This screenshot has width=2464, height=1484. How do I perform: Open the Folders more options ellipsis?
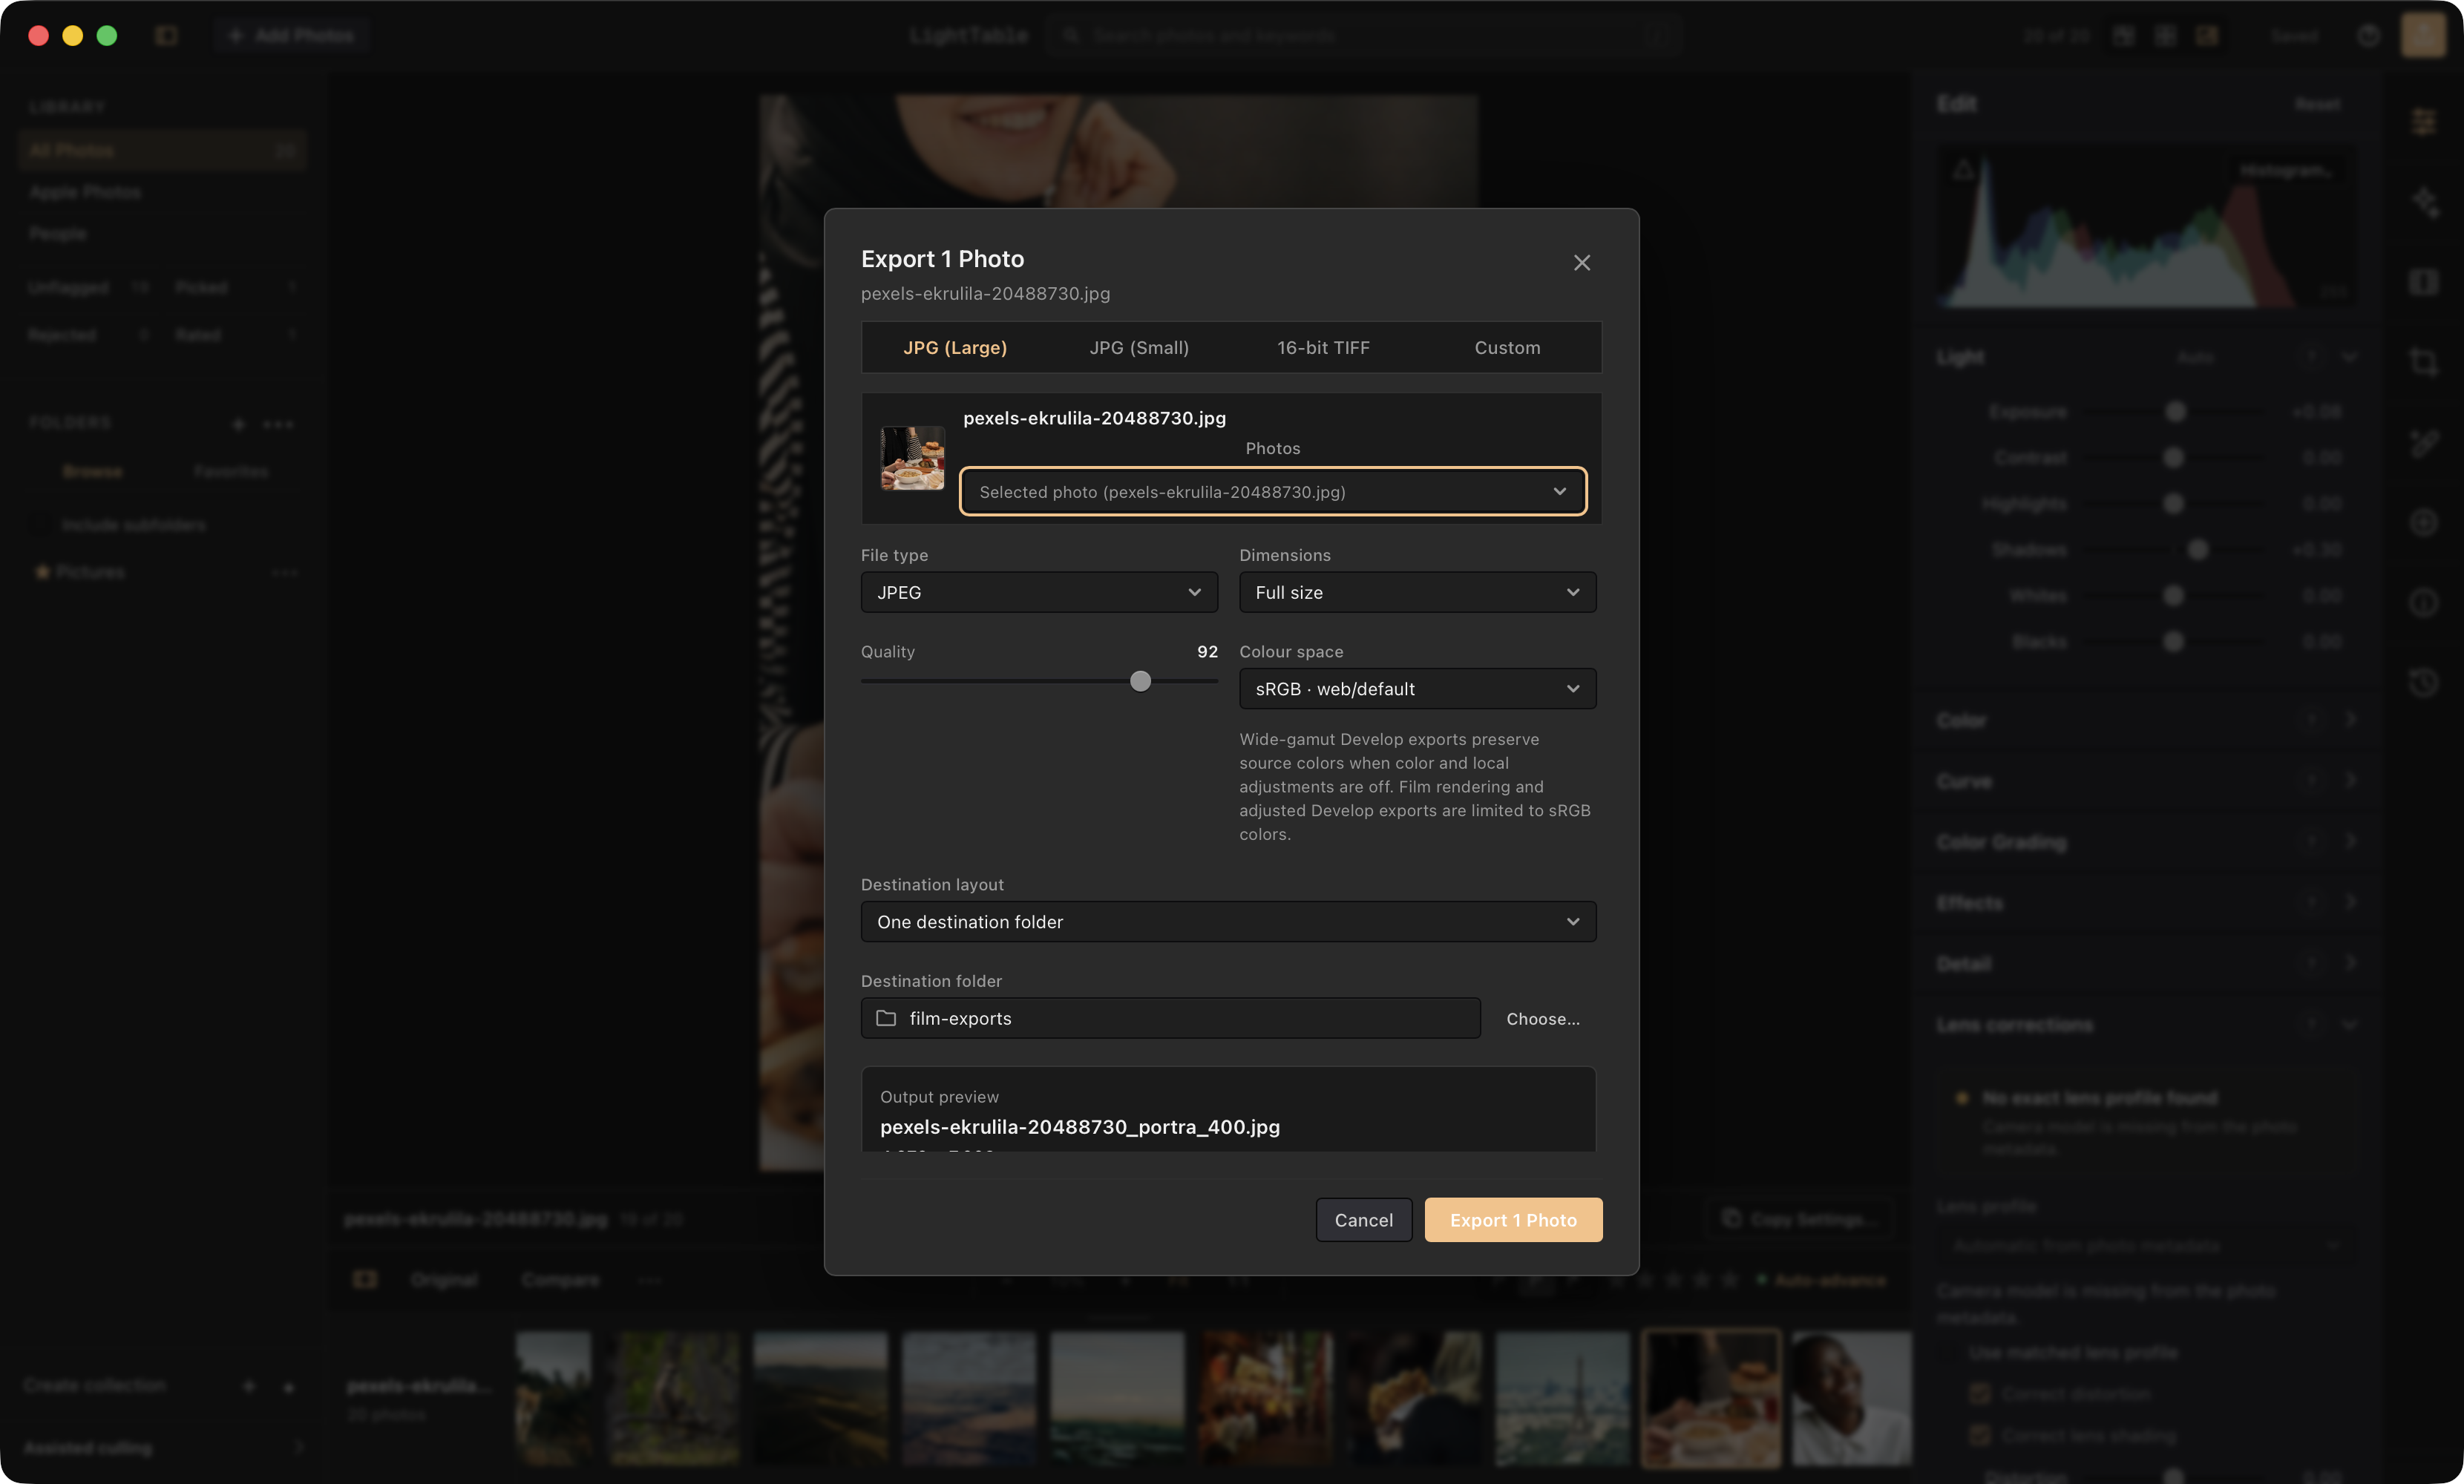[x=278, y=424]
